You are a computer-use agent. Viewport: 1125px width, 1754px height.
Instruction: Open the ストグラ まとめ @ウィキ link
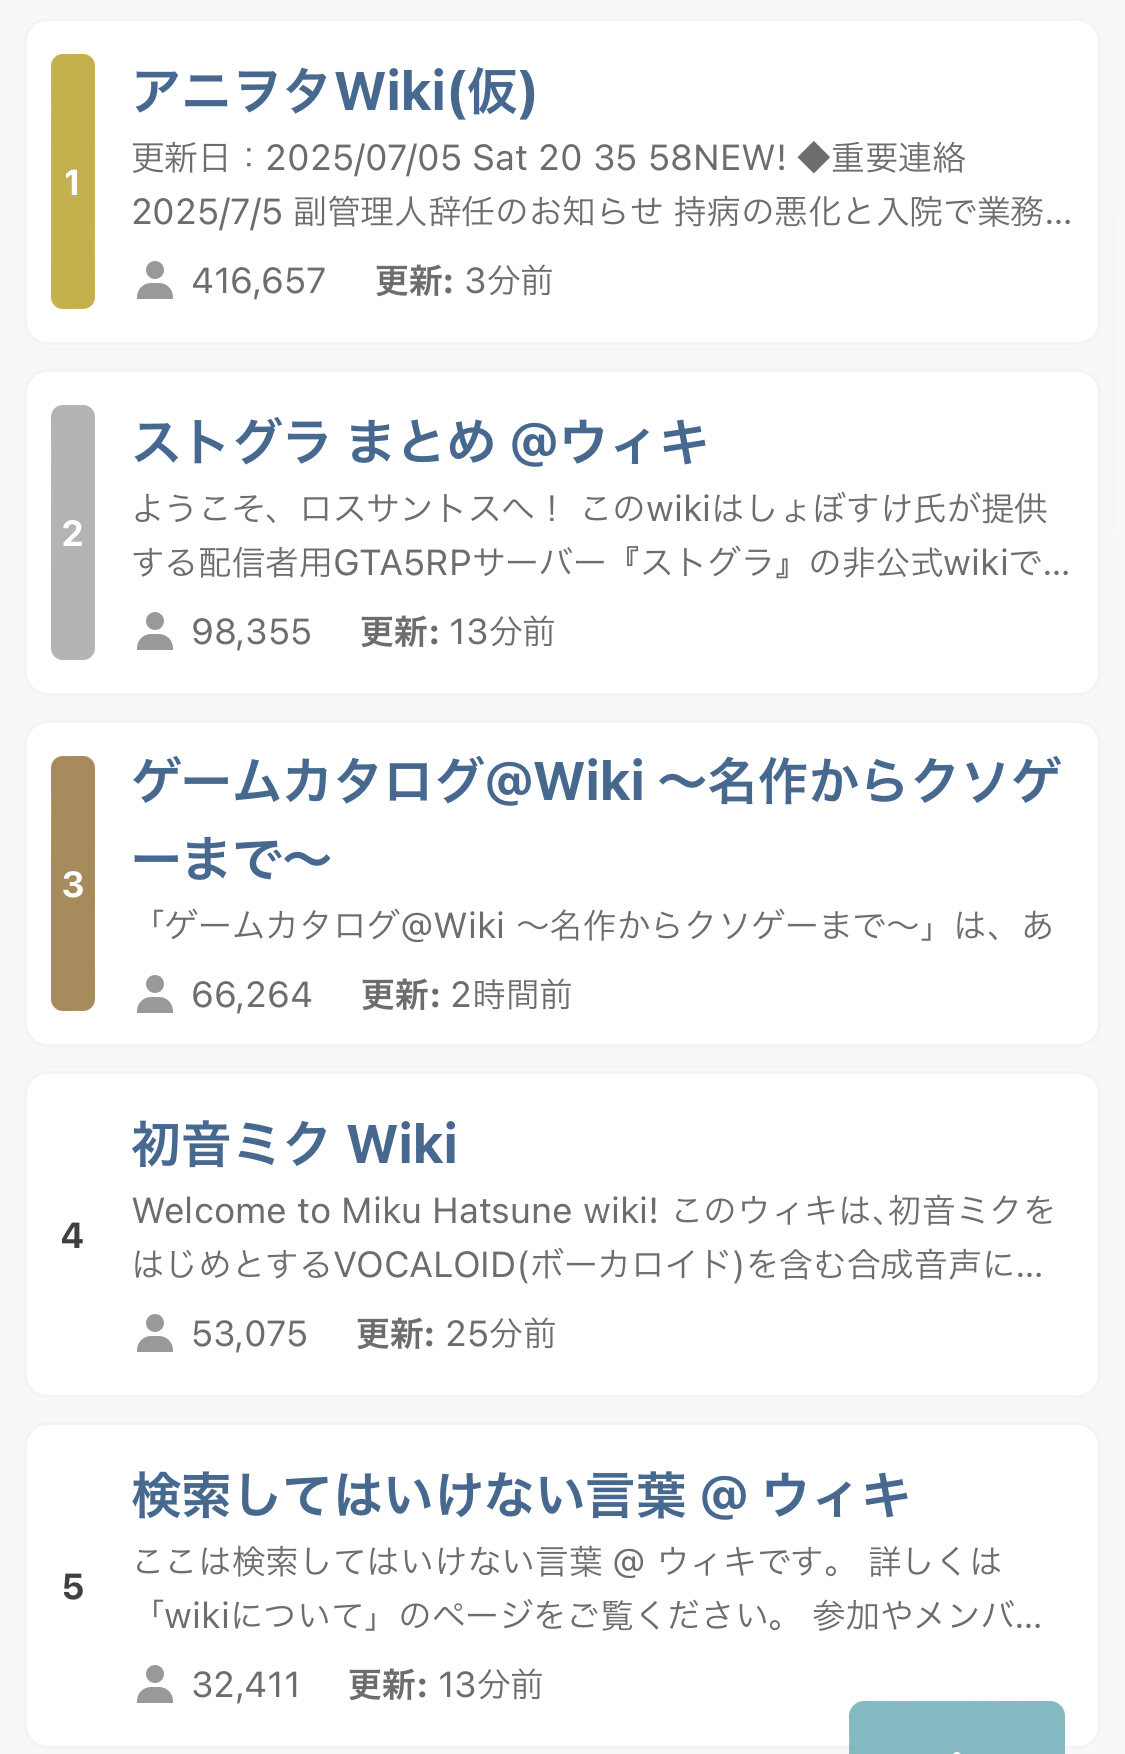[420, 442]
